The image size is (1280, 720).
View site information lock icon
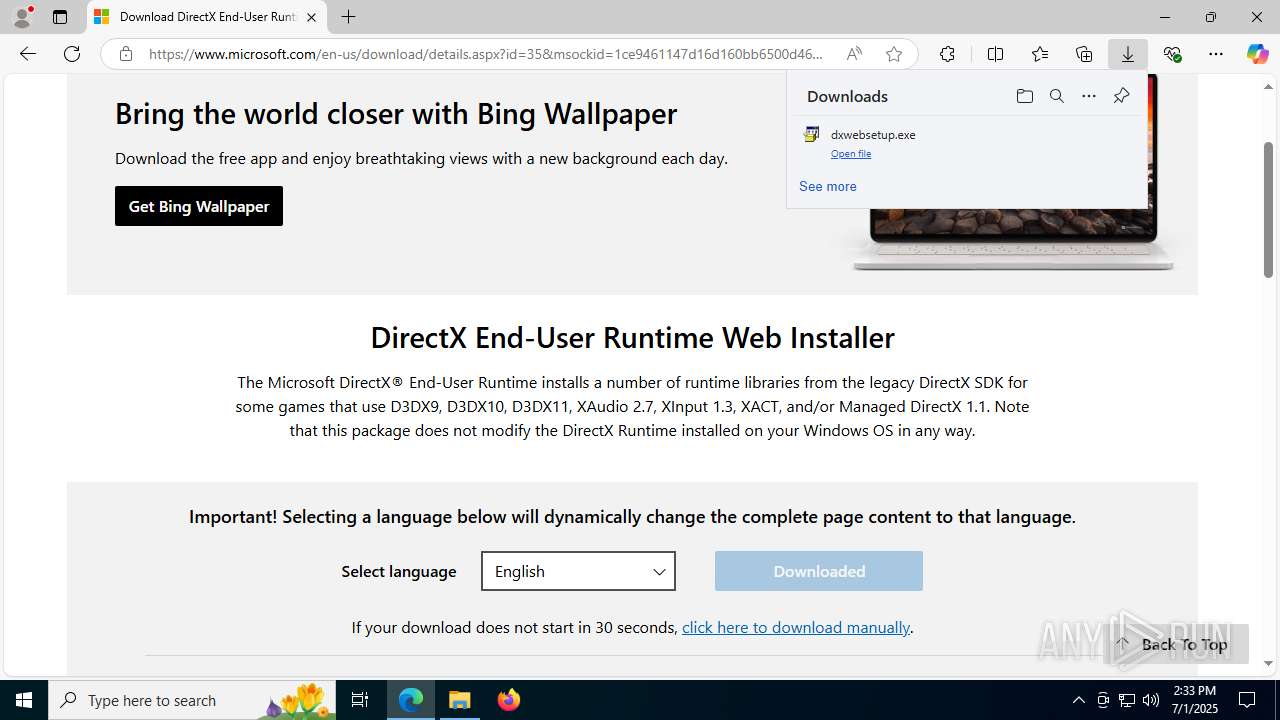click(x=126, y=54)
